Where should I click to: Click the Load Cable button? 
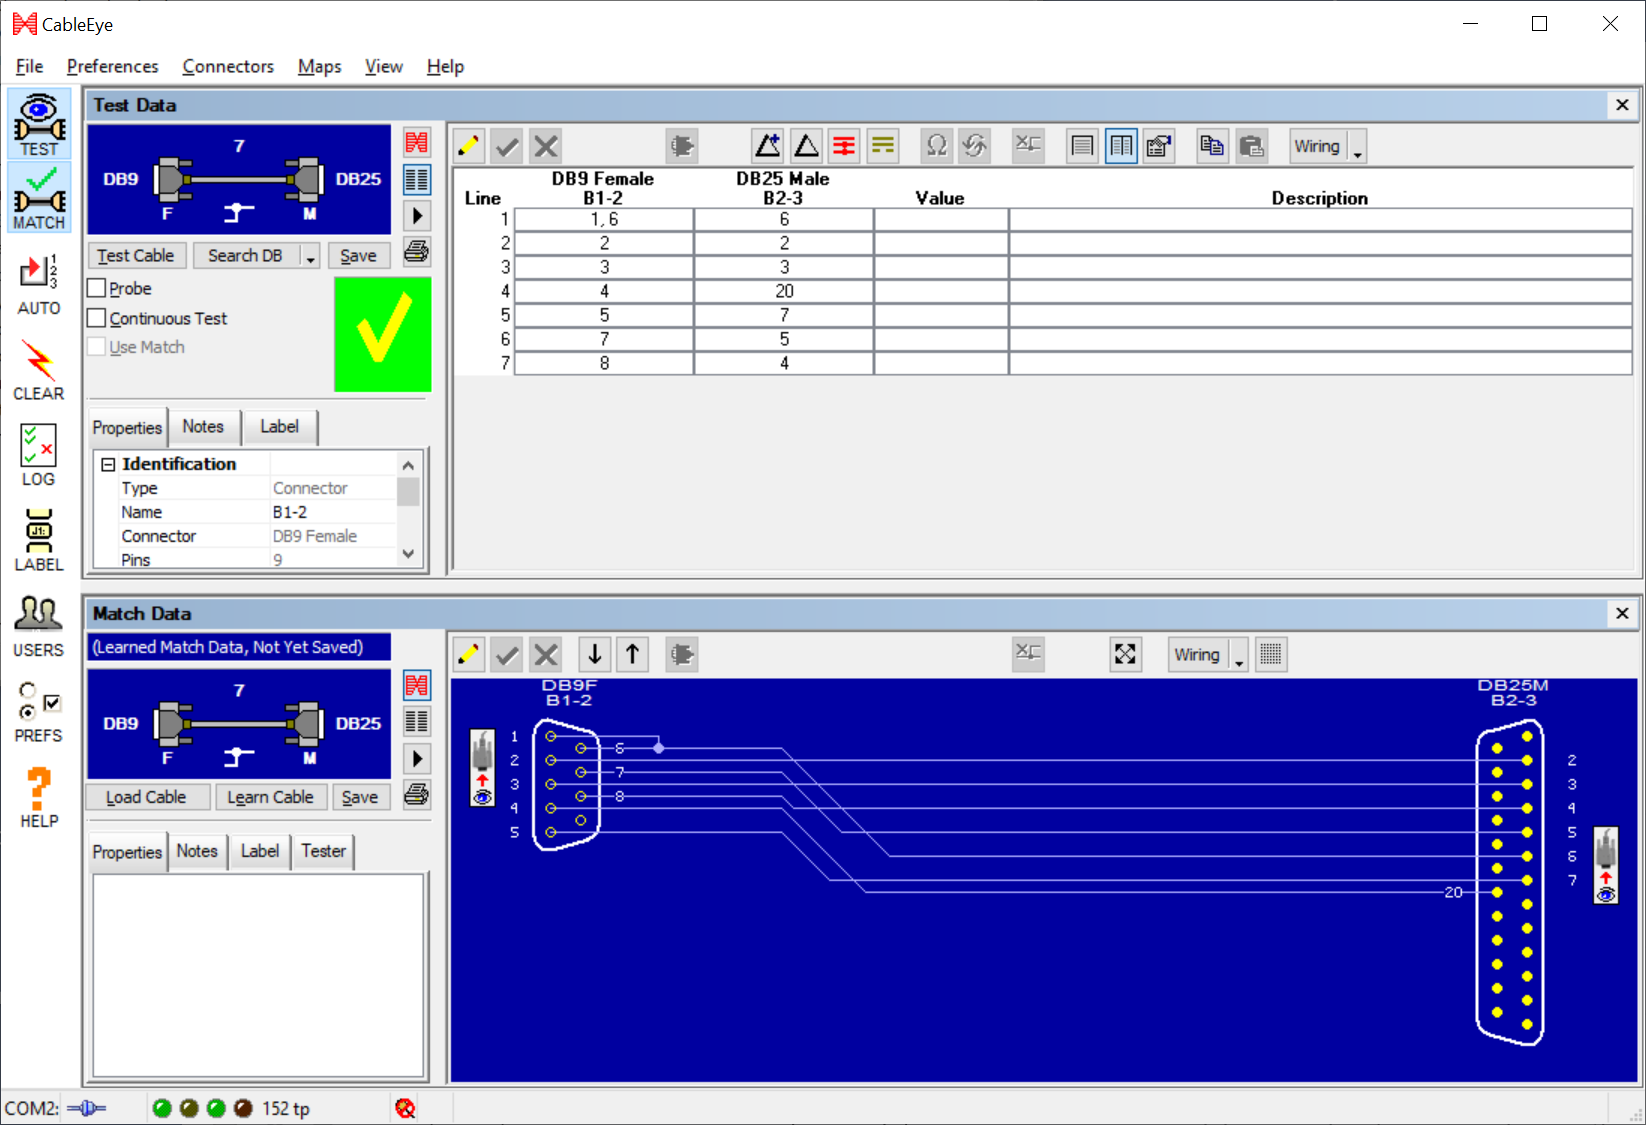point(146,797)
